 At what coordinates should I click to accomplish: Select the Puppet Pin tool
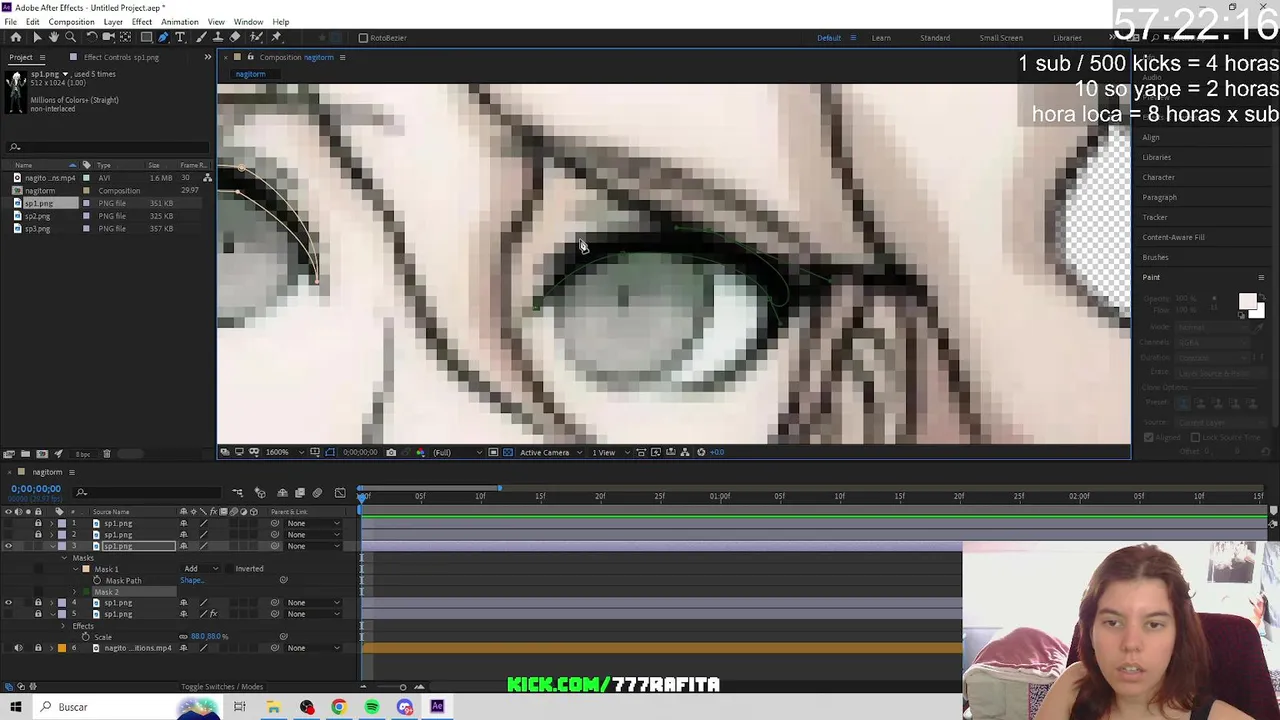[276, 37]
